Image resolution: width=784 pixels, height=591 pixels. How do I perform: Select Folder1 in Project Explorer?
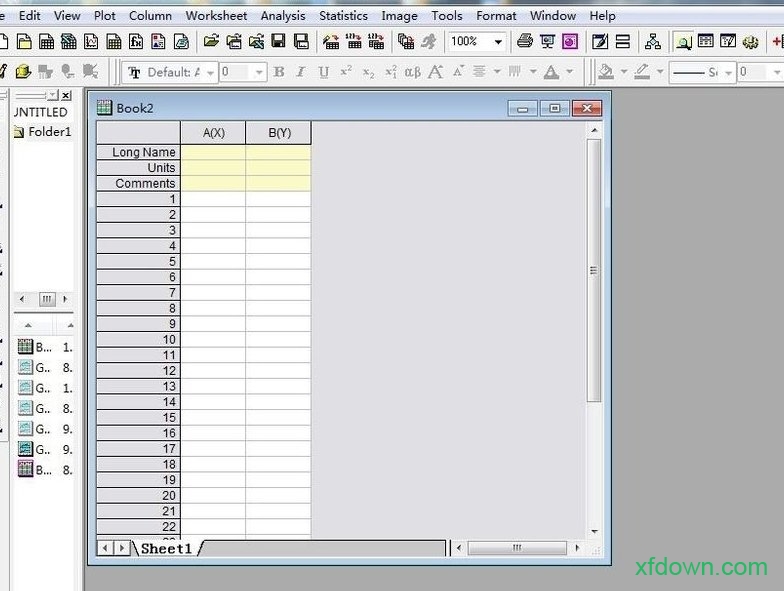click(x=49, y=132)
